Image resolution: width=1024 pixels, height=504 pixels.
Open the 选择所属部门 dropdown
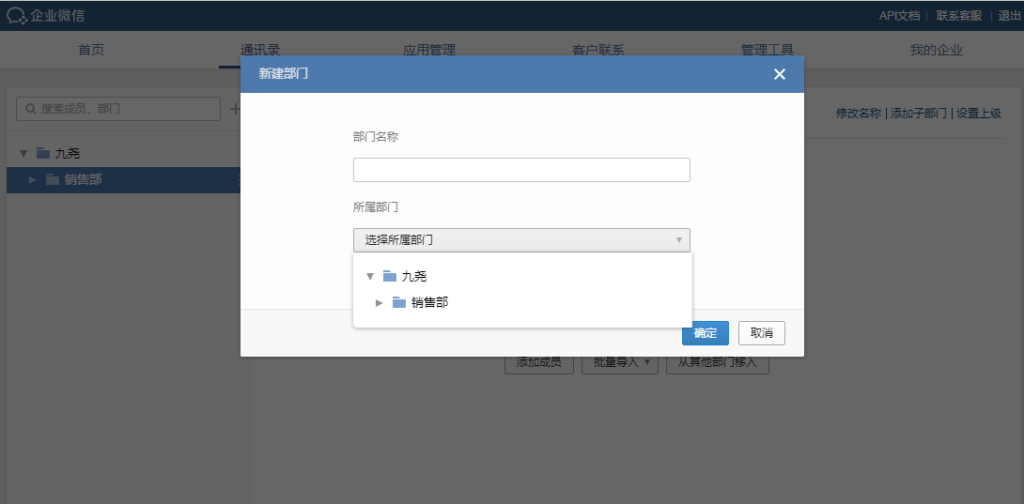click(521, 240)
